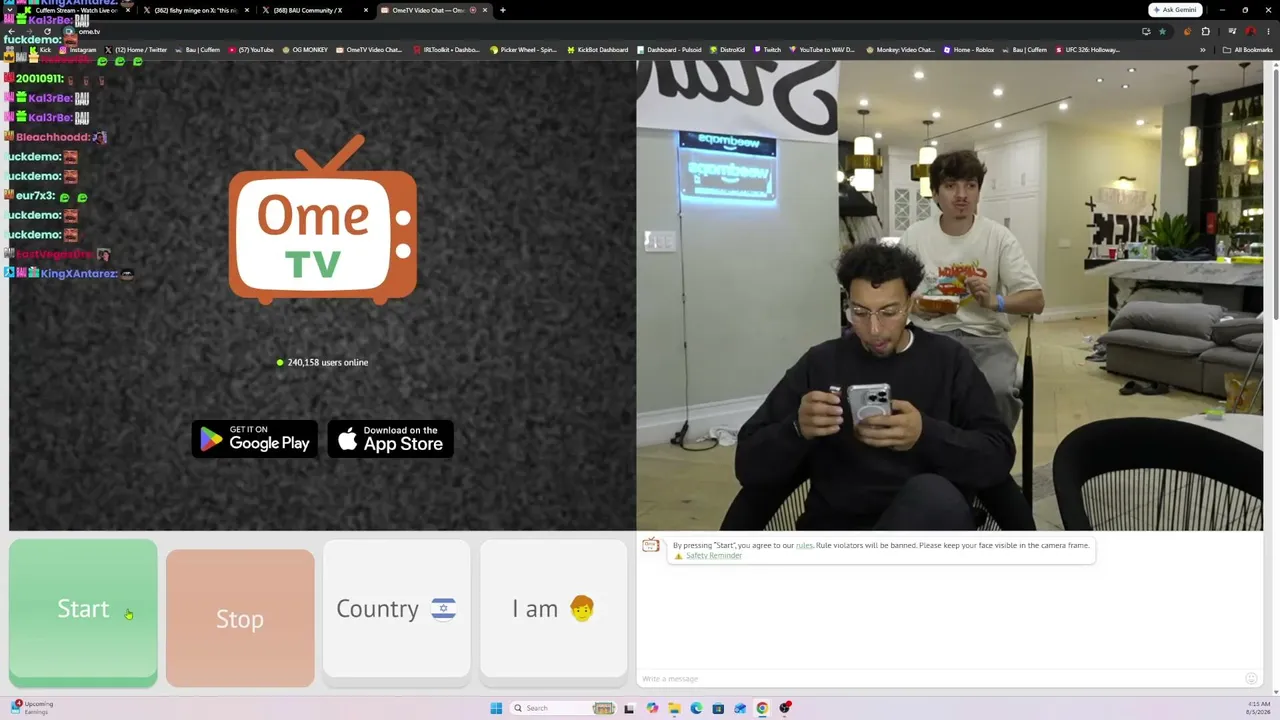Click the local webcam preview video
Image resolution: width=1280 pixels, height=720 pixels.
coord(950,295)
